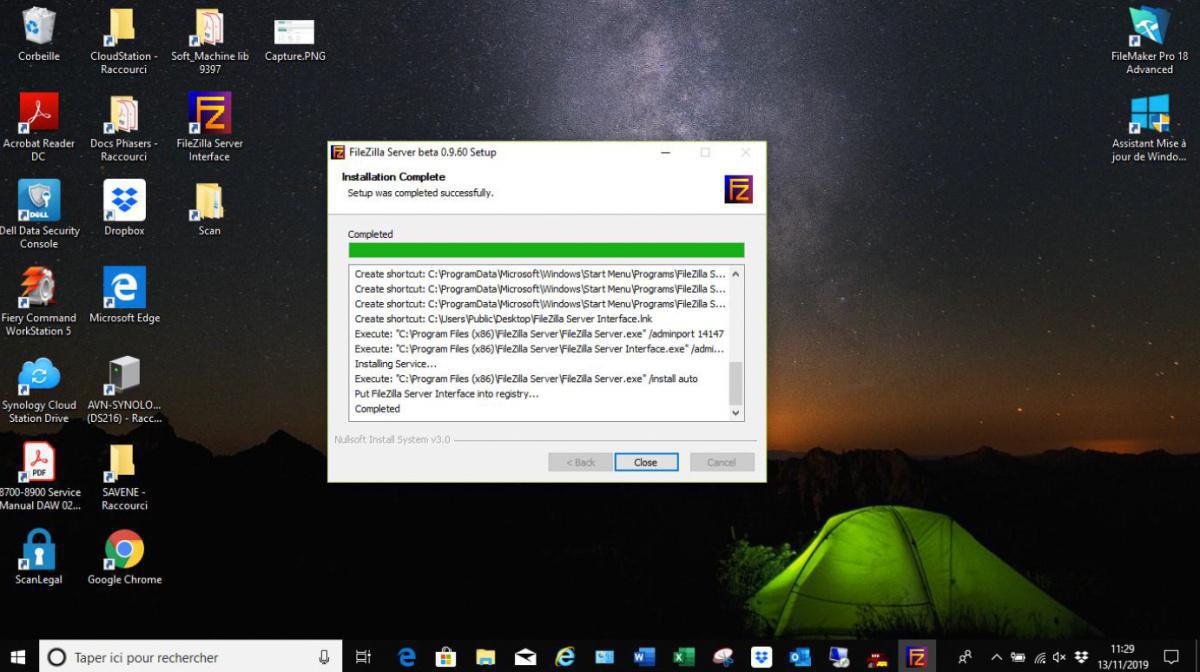
Task: Click the Dropbox system tray icon
Action: pos(1081,657)
